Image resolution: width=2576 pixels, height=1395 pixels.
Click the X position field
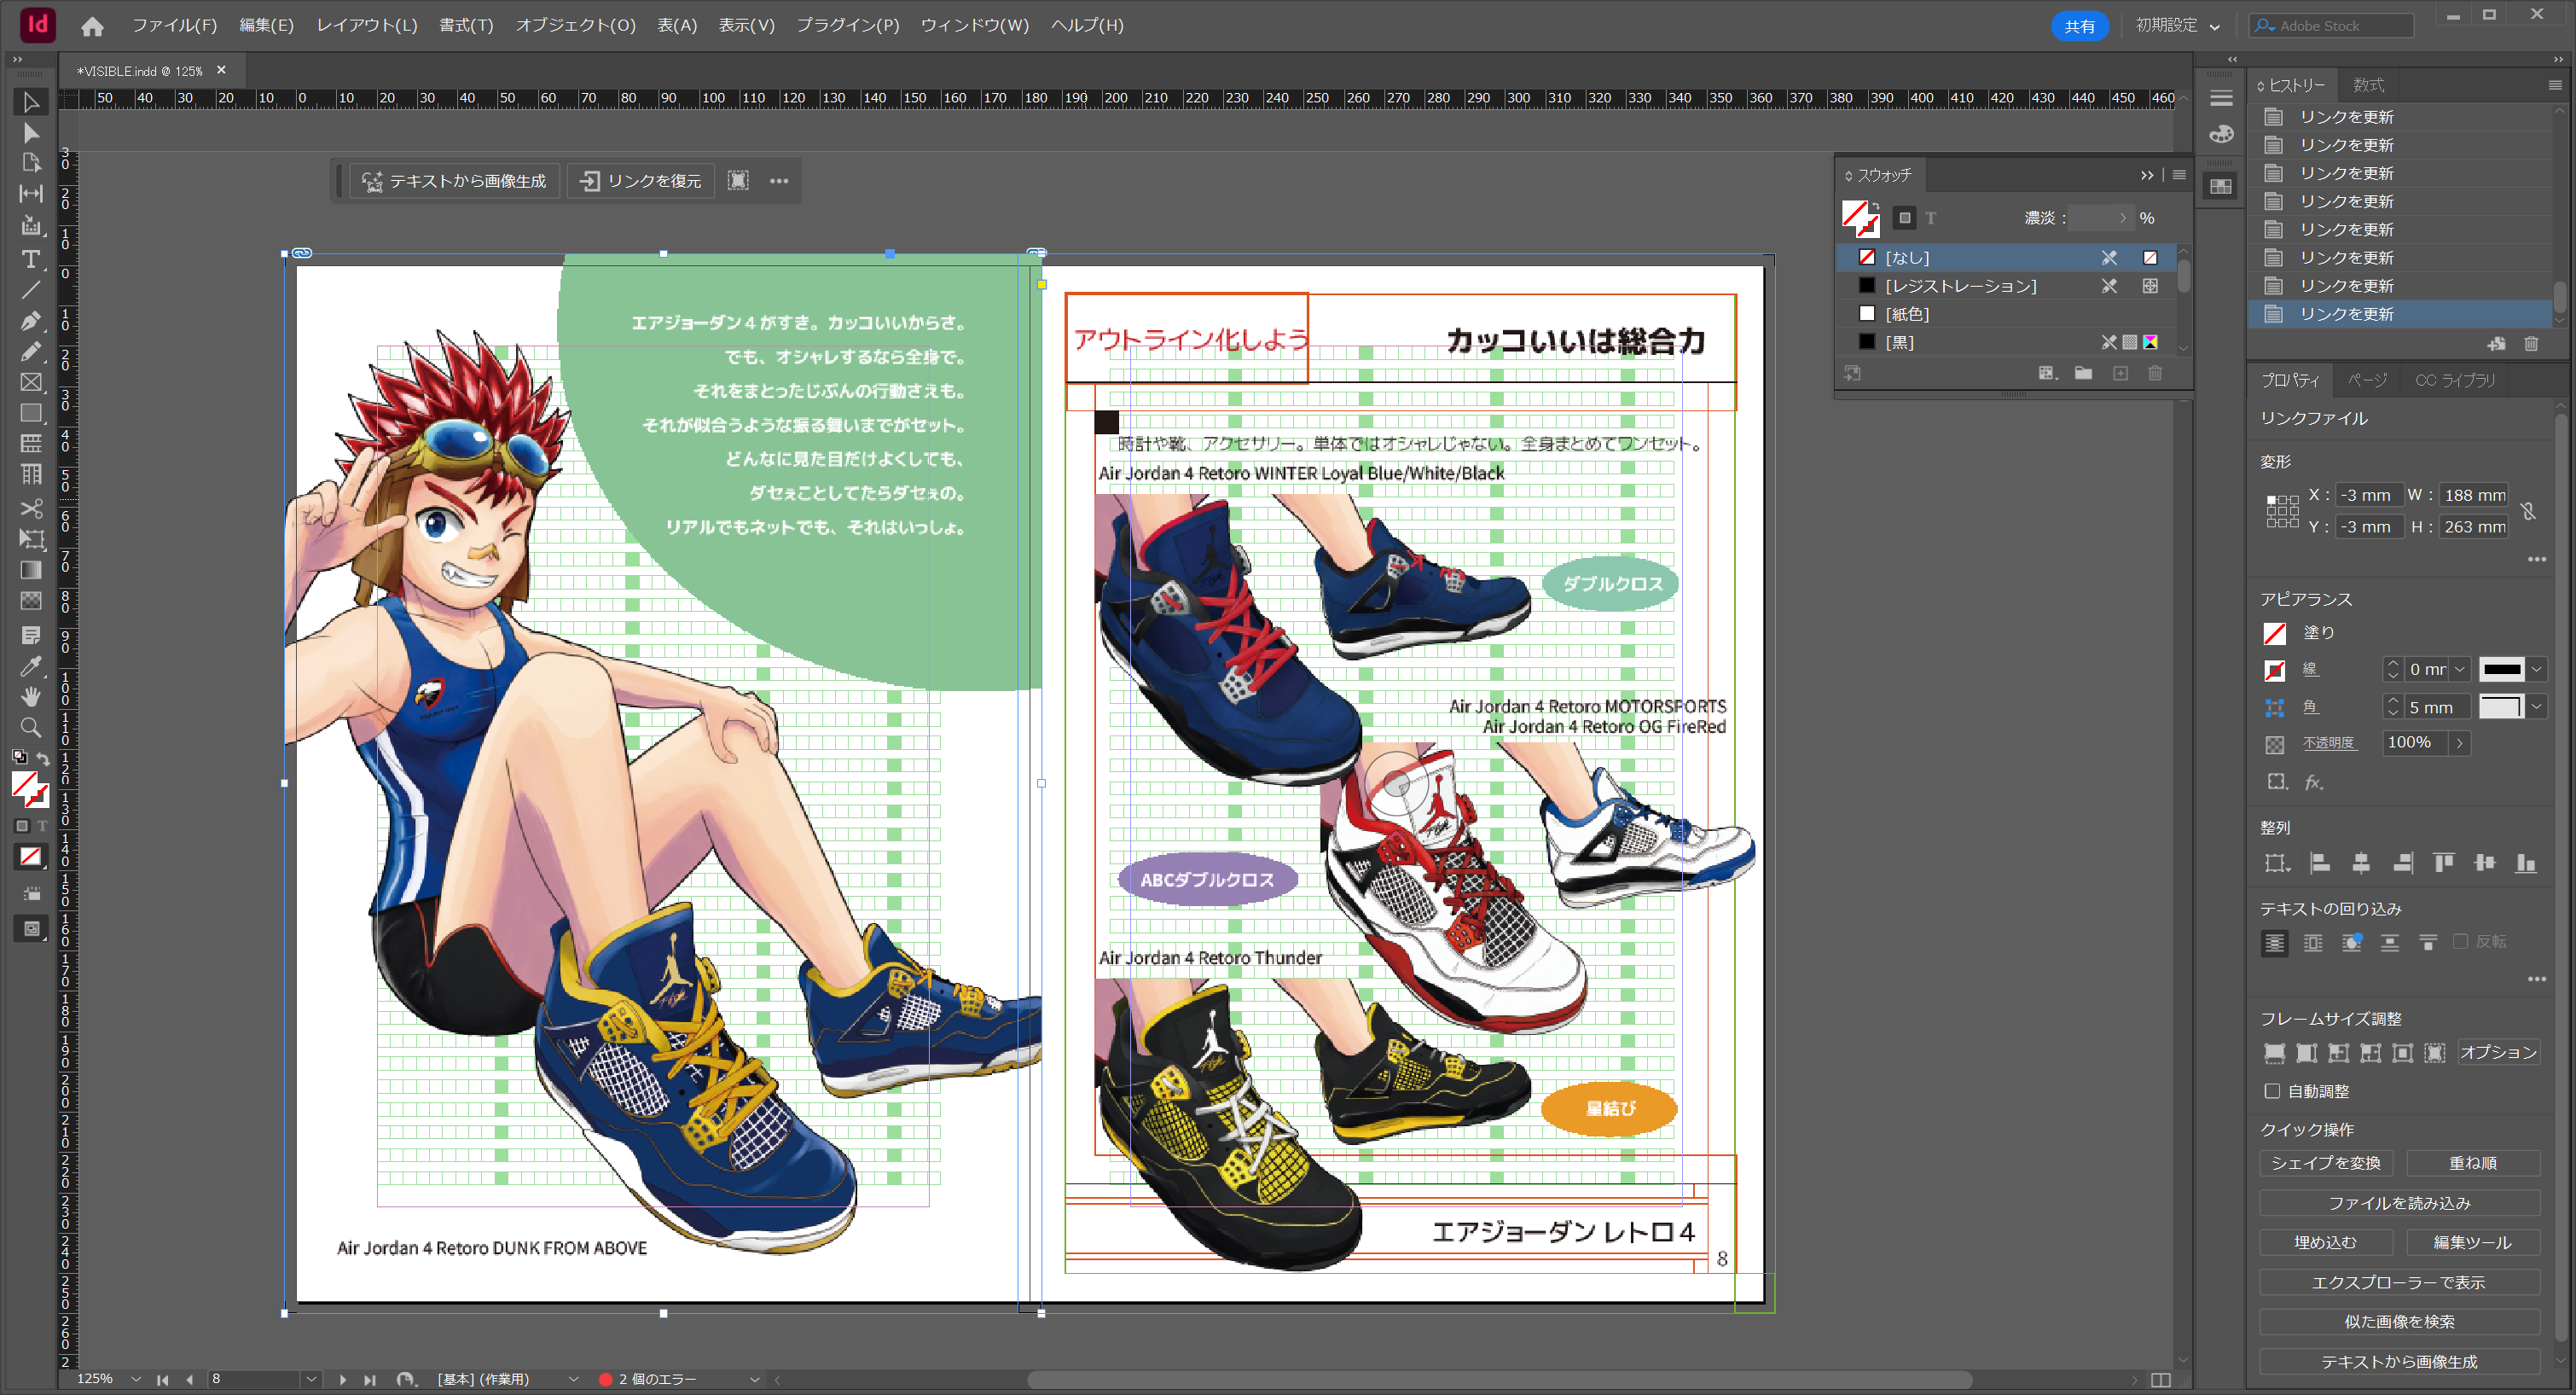[2369, 495]
